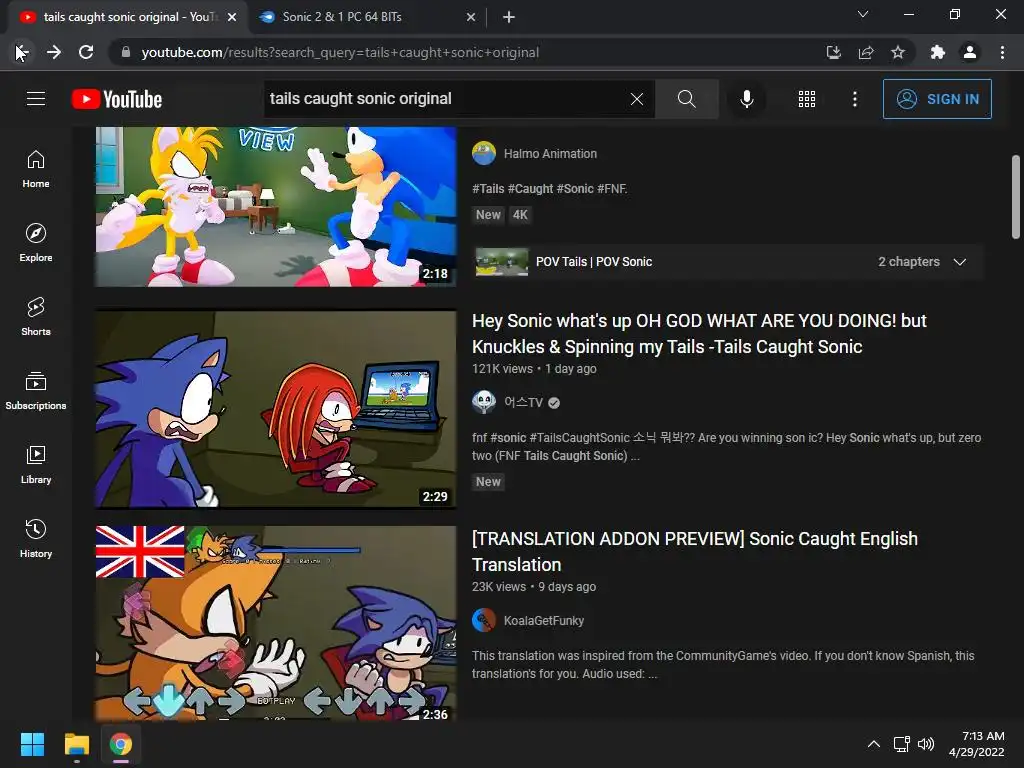
Task: Go to Home in sidebar
Action: click(x=36, y=169)
